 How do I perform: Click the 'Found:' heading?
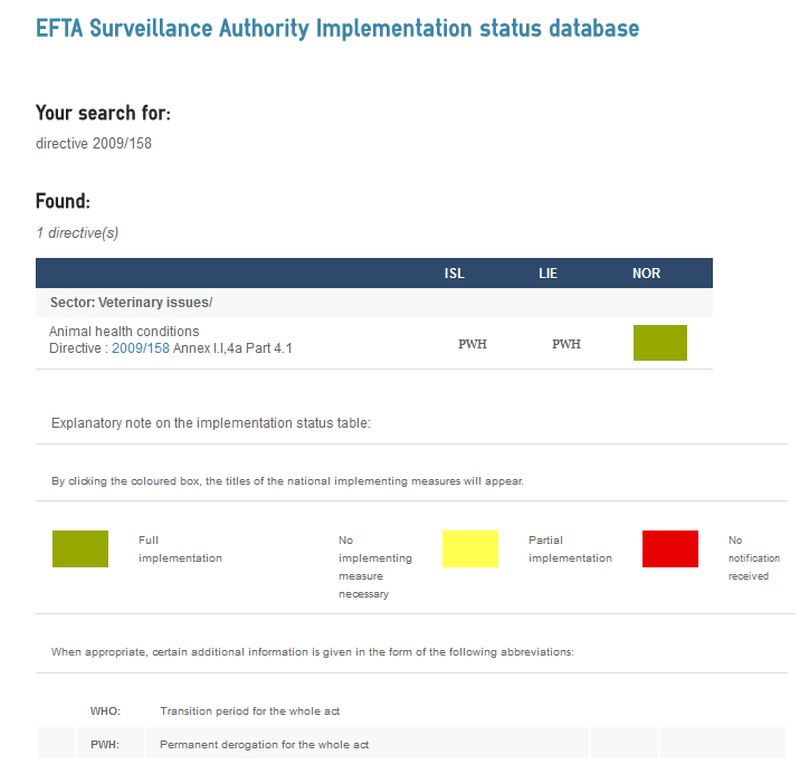pos(63,201)
